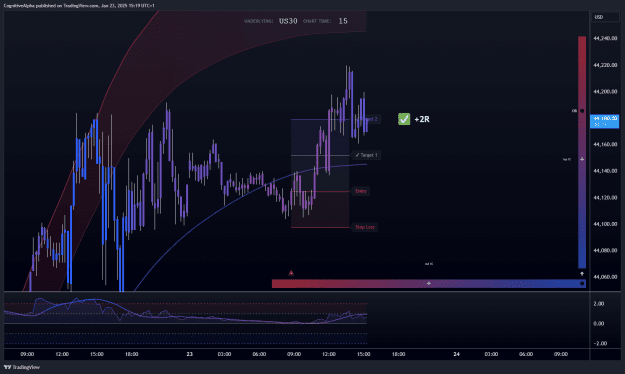This screenshot has height=374, width=625.
Task: Click price level 44,140.00 on axis
Action: click(x=605, y=171)
